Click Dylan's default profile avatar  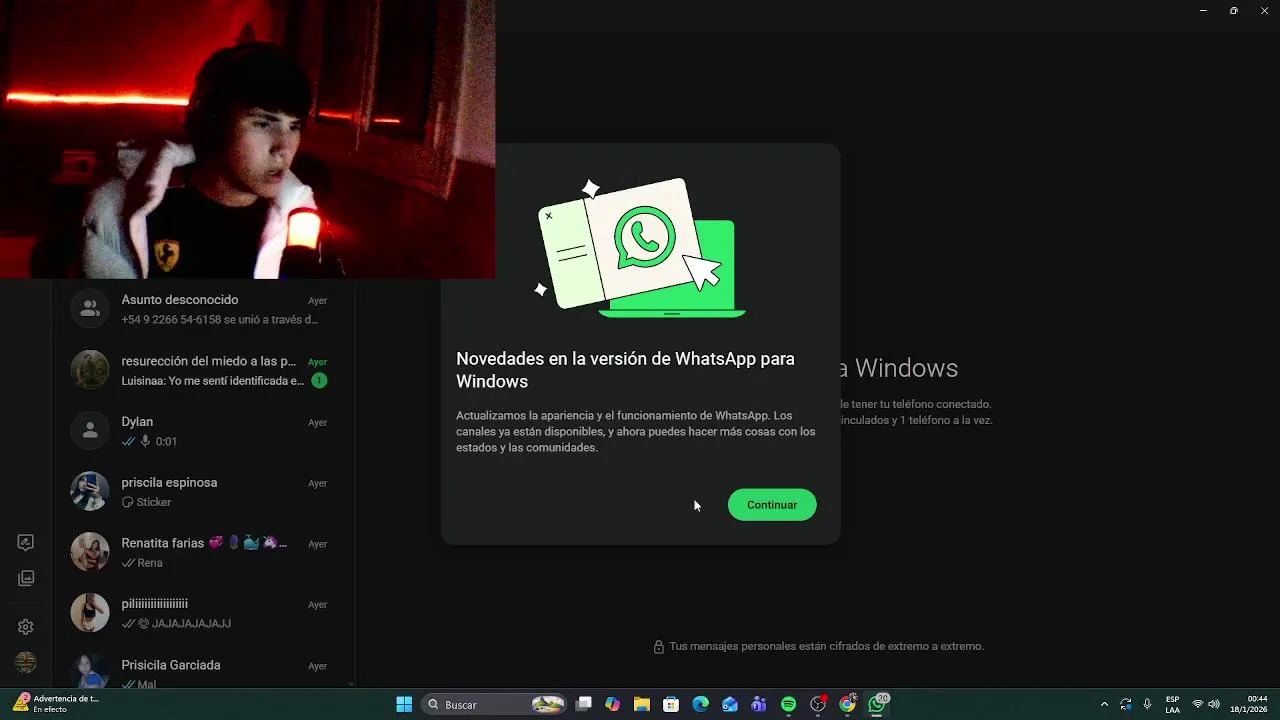[x=90, y=431]
